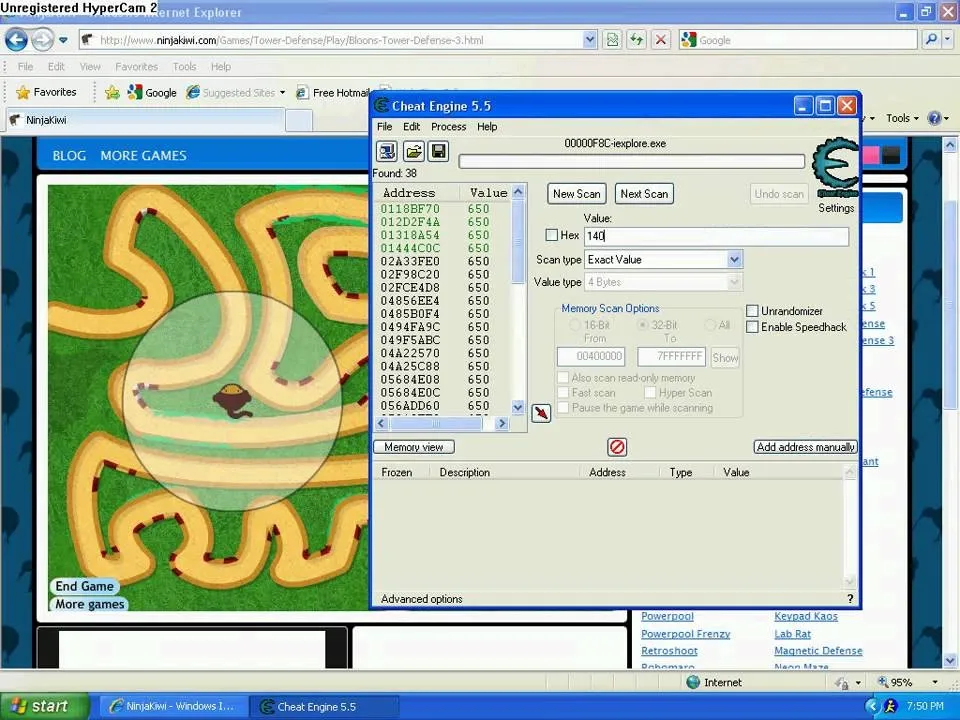Click the Memory view button

414,447
